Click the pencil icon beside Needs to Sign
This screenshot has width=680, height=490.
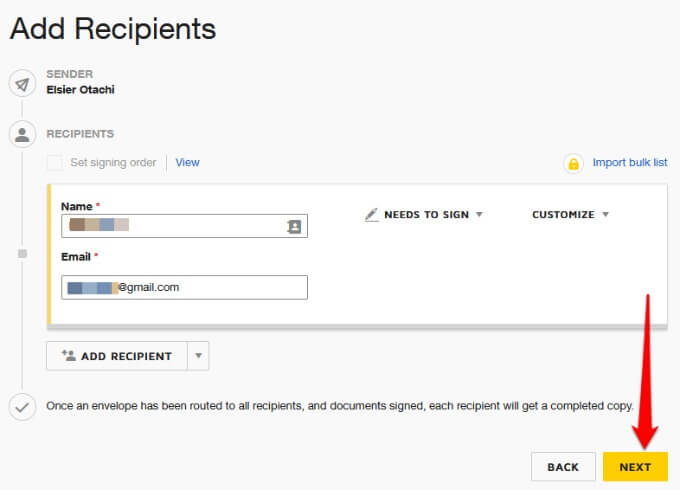[372, 215]
